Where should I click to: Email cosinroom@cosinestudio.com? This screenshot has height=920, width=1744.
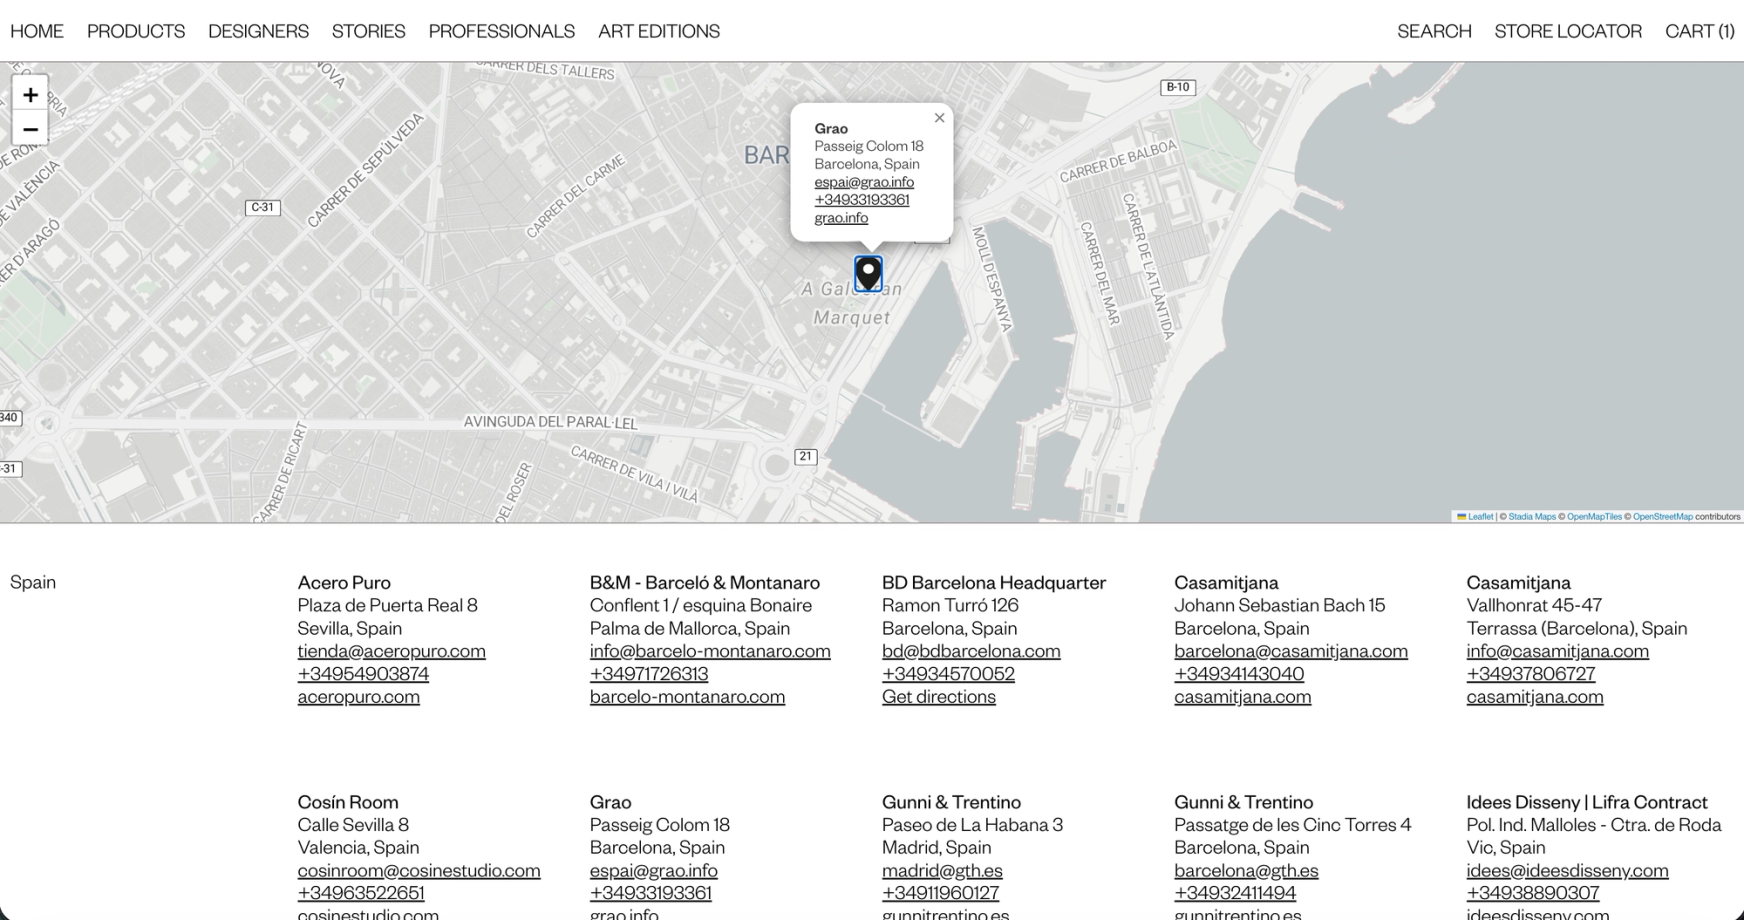point(419,871)
